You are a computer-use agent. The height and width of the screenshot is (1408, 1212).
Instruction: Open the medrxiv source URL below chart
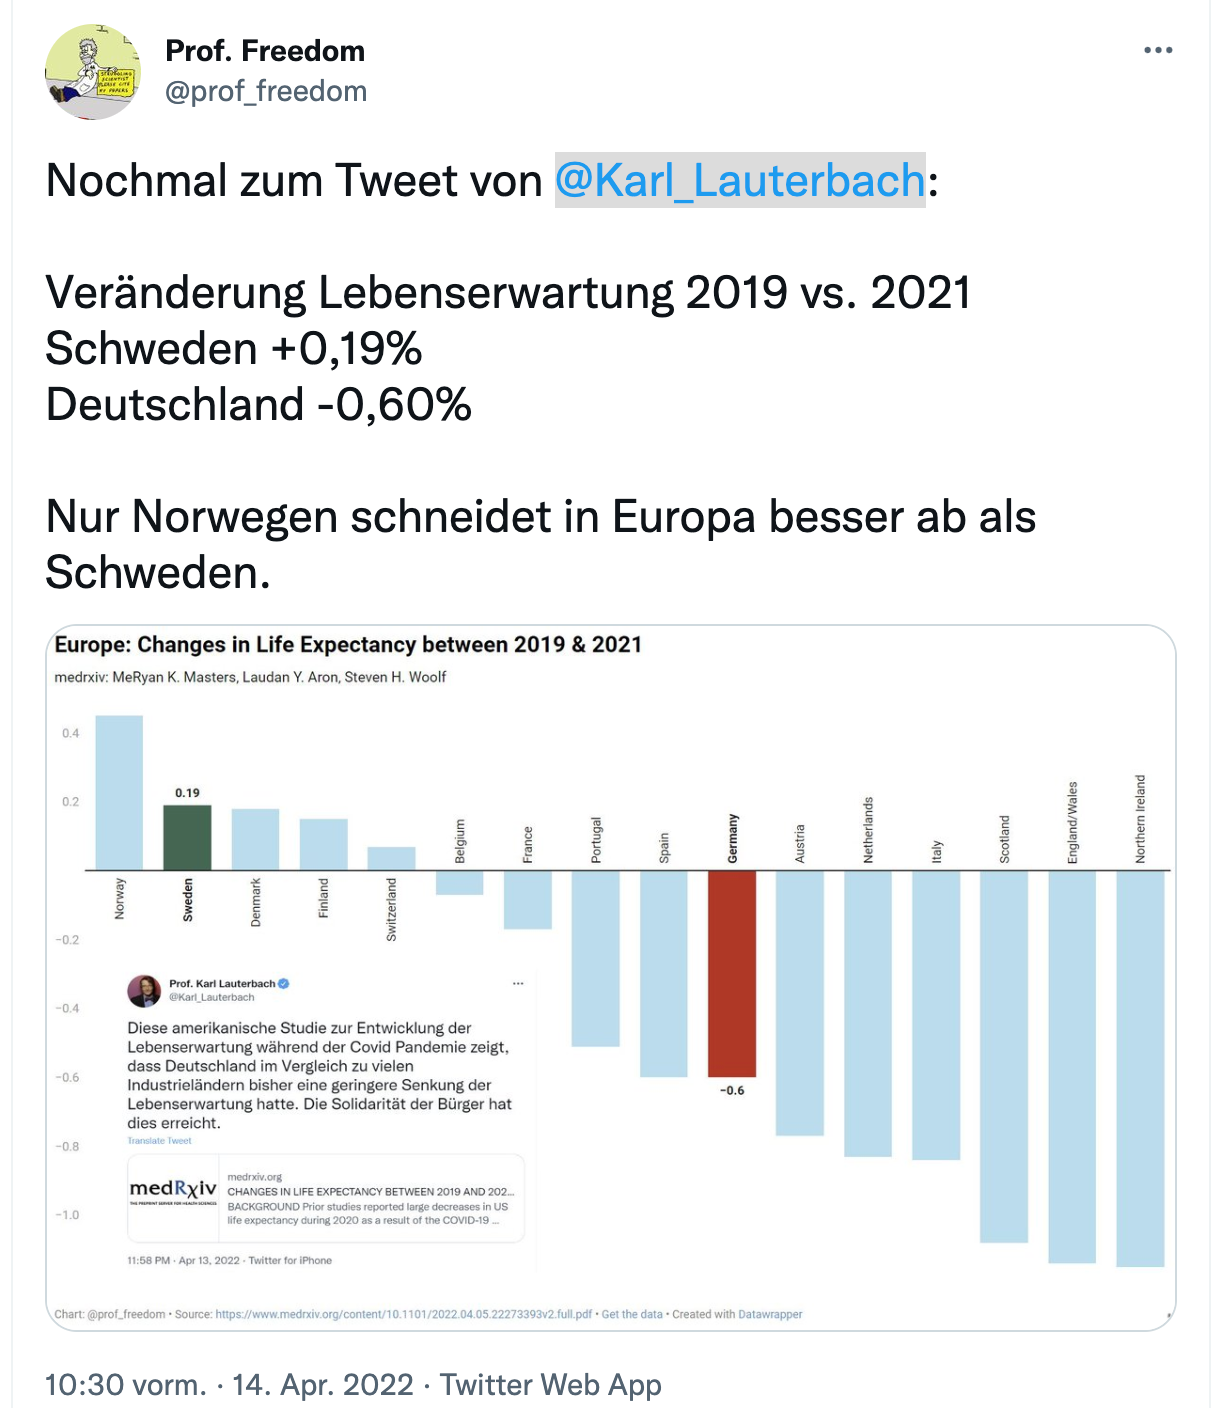click(x=403, y=1314)
